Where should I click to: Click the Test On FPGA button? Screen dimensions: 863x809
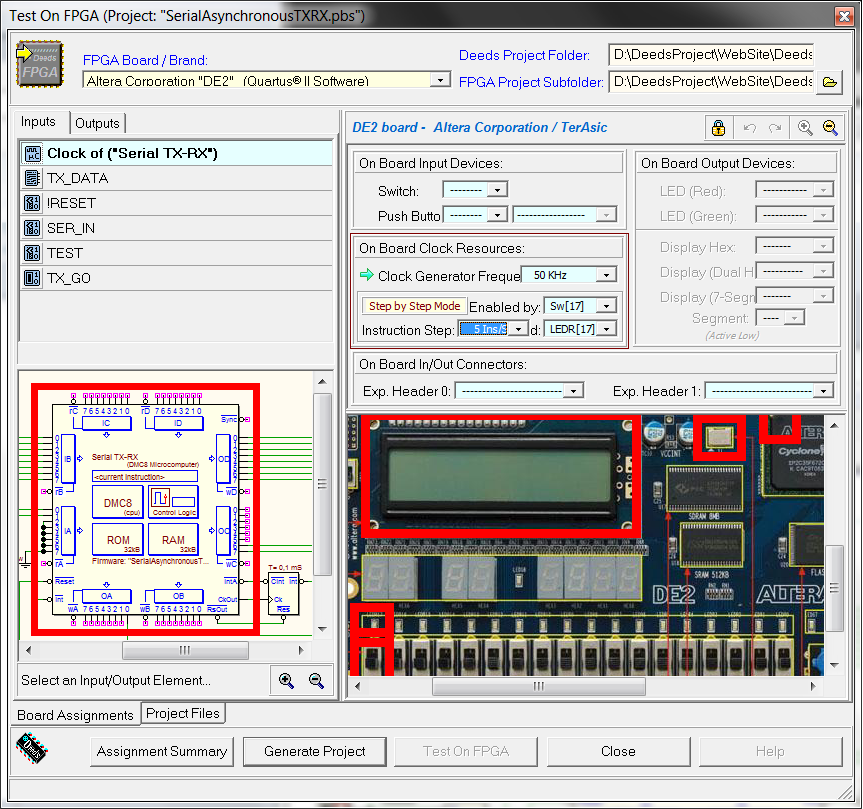466,751
